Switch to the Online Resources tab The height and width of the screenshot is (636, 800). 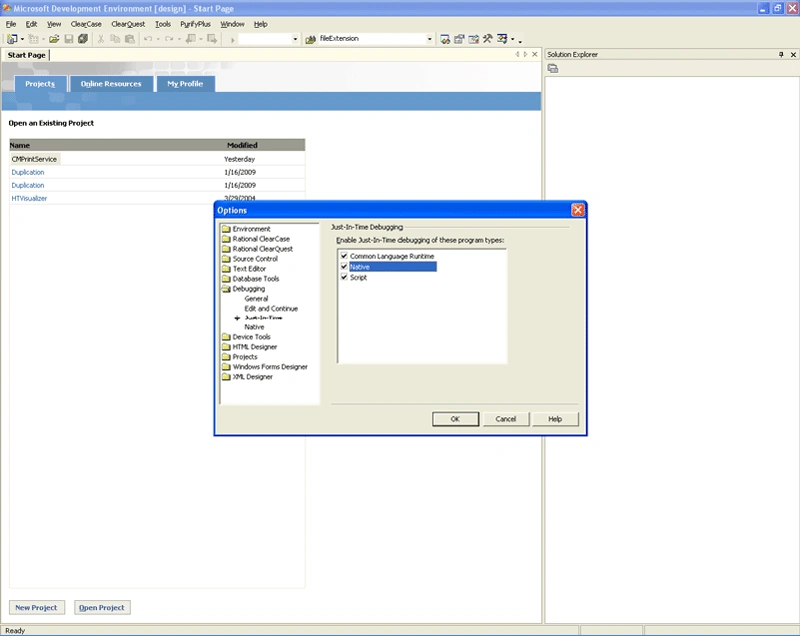(x=111, y=84)
